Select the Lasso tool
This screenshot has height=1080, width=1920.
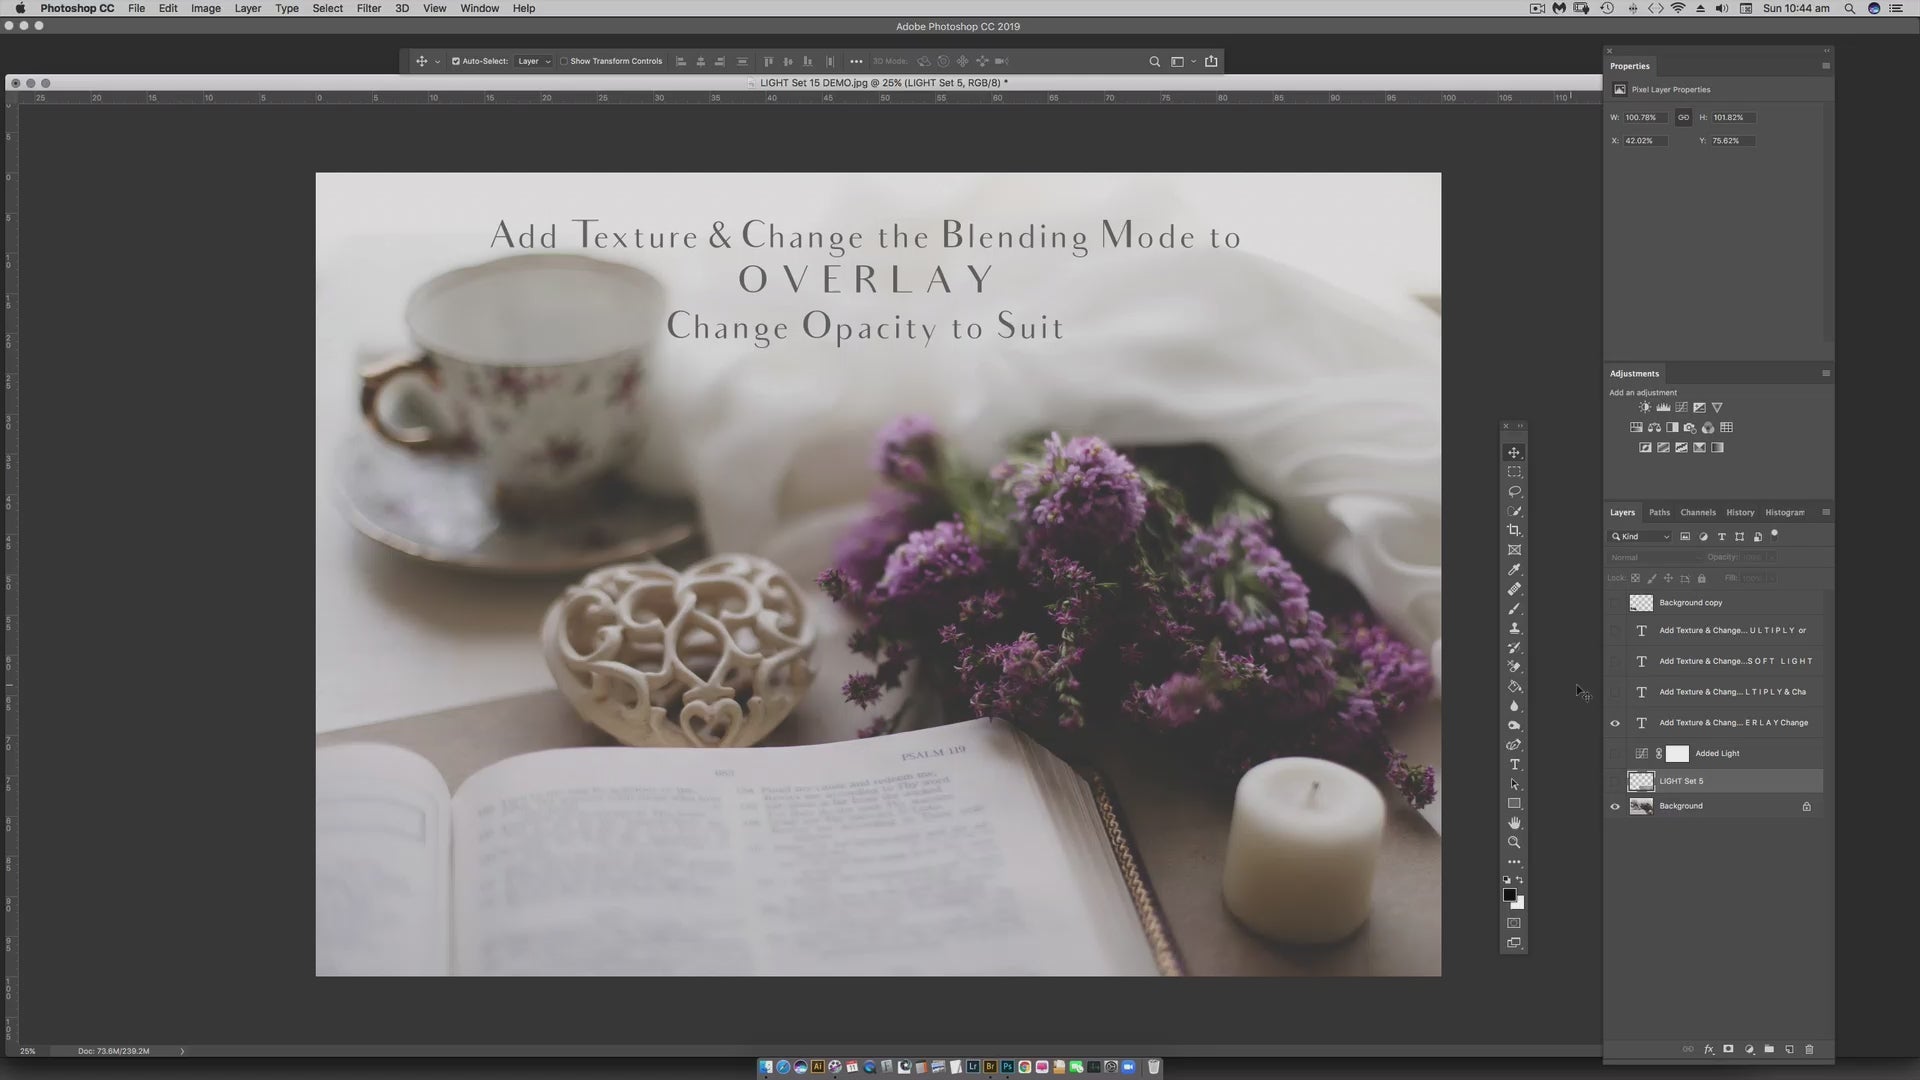point(1514,491)
